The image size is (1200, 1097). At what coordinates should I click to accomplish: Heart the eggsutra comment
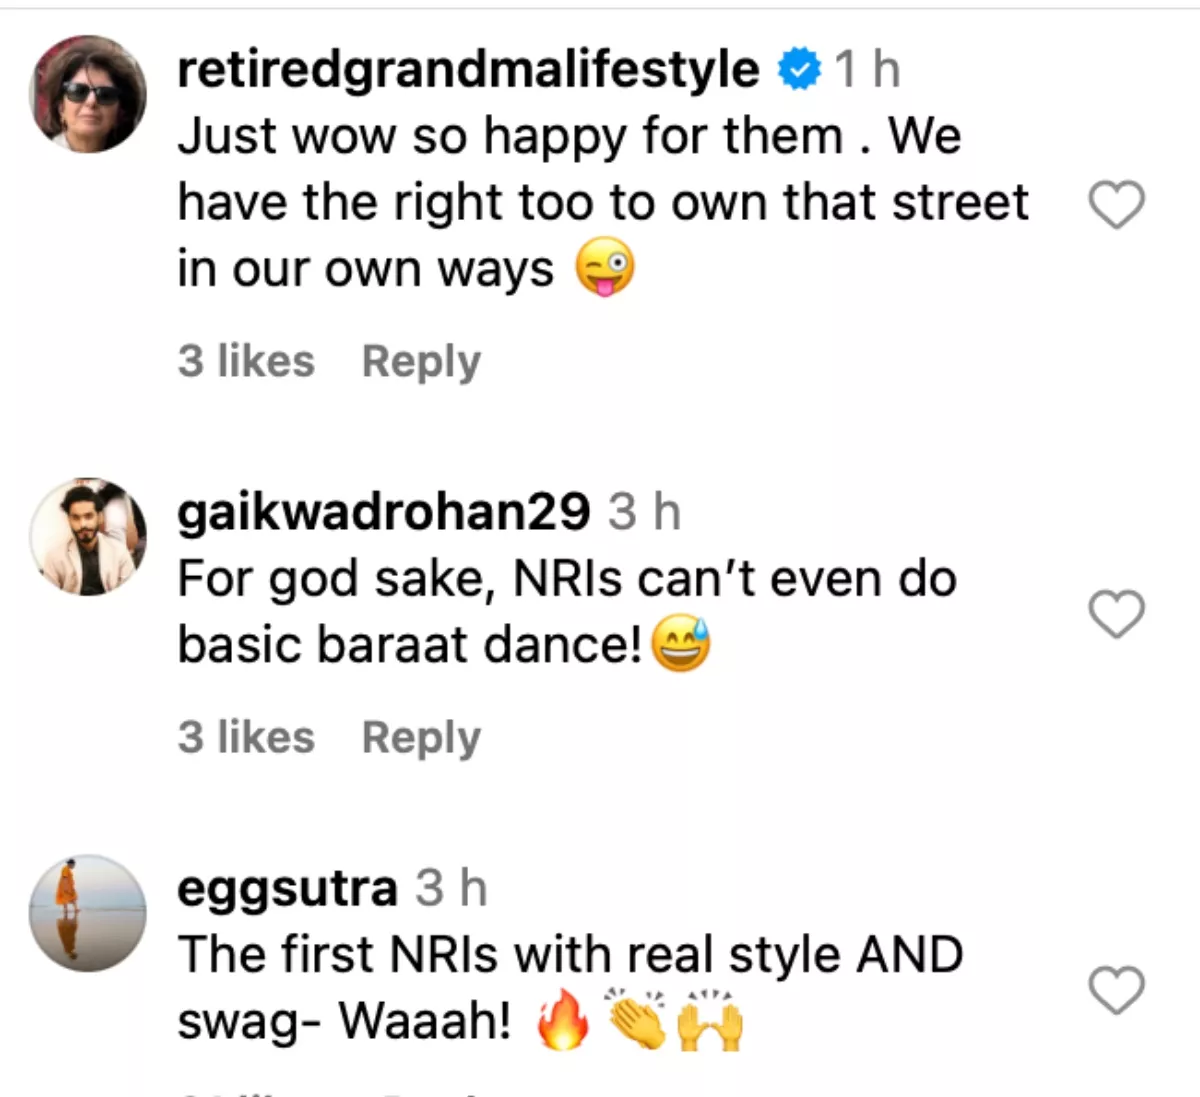(1116, 990)
